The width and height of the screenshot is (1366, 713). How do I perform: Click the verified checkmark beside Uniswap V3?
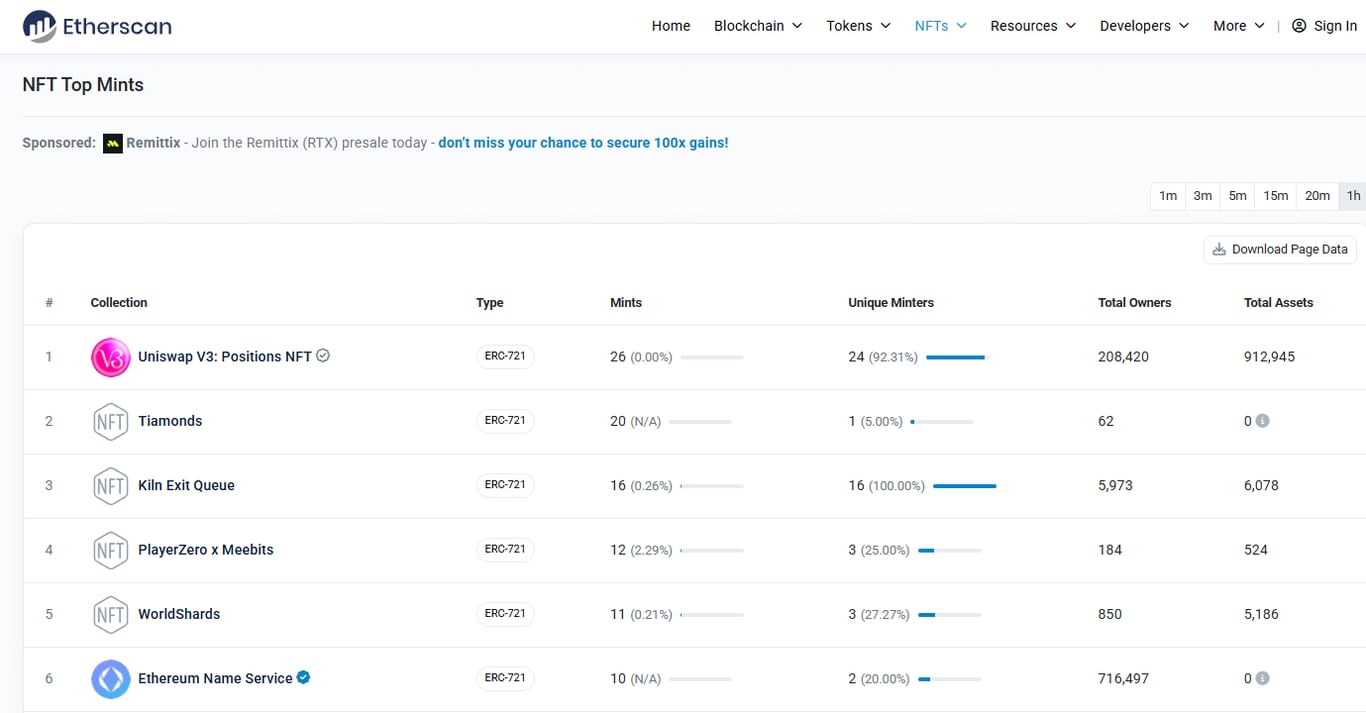point(323,355)
